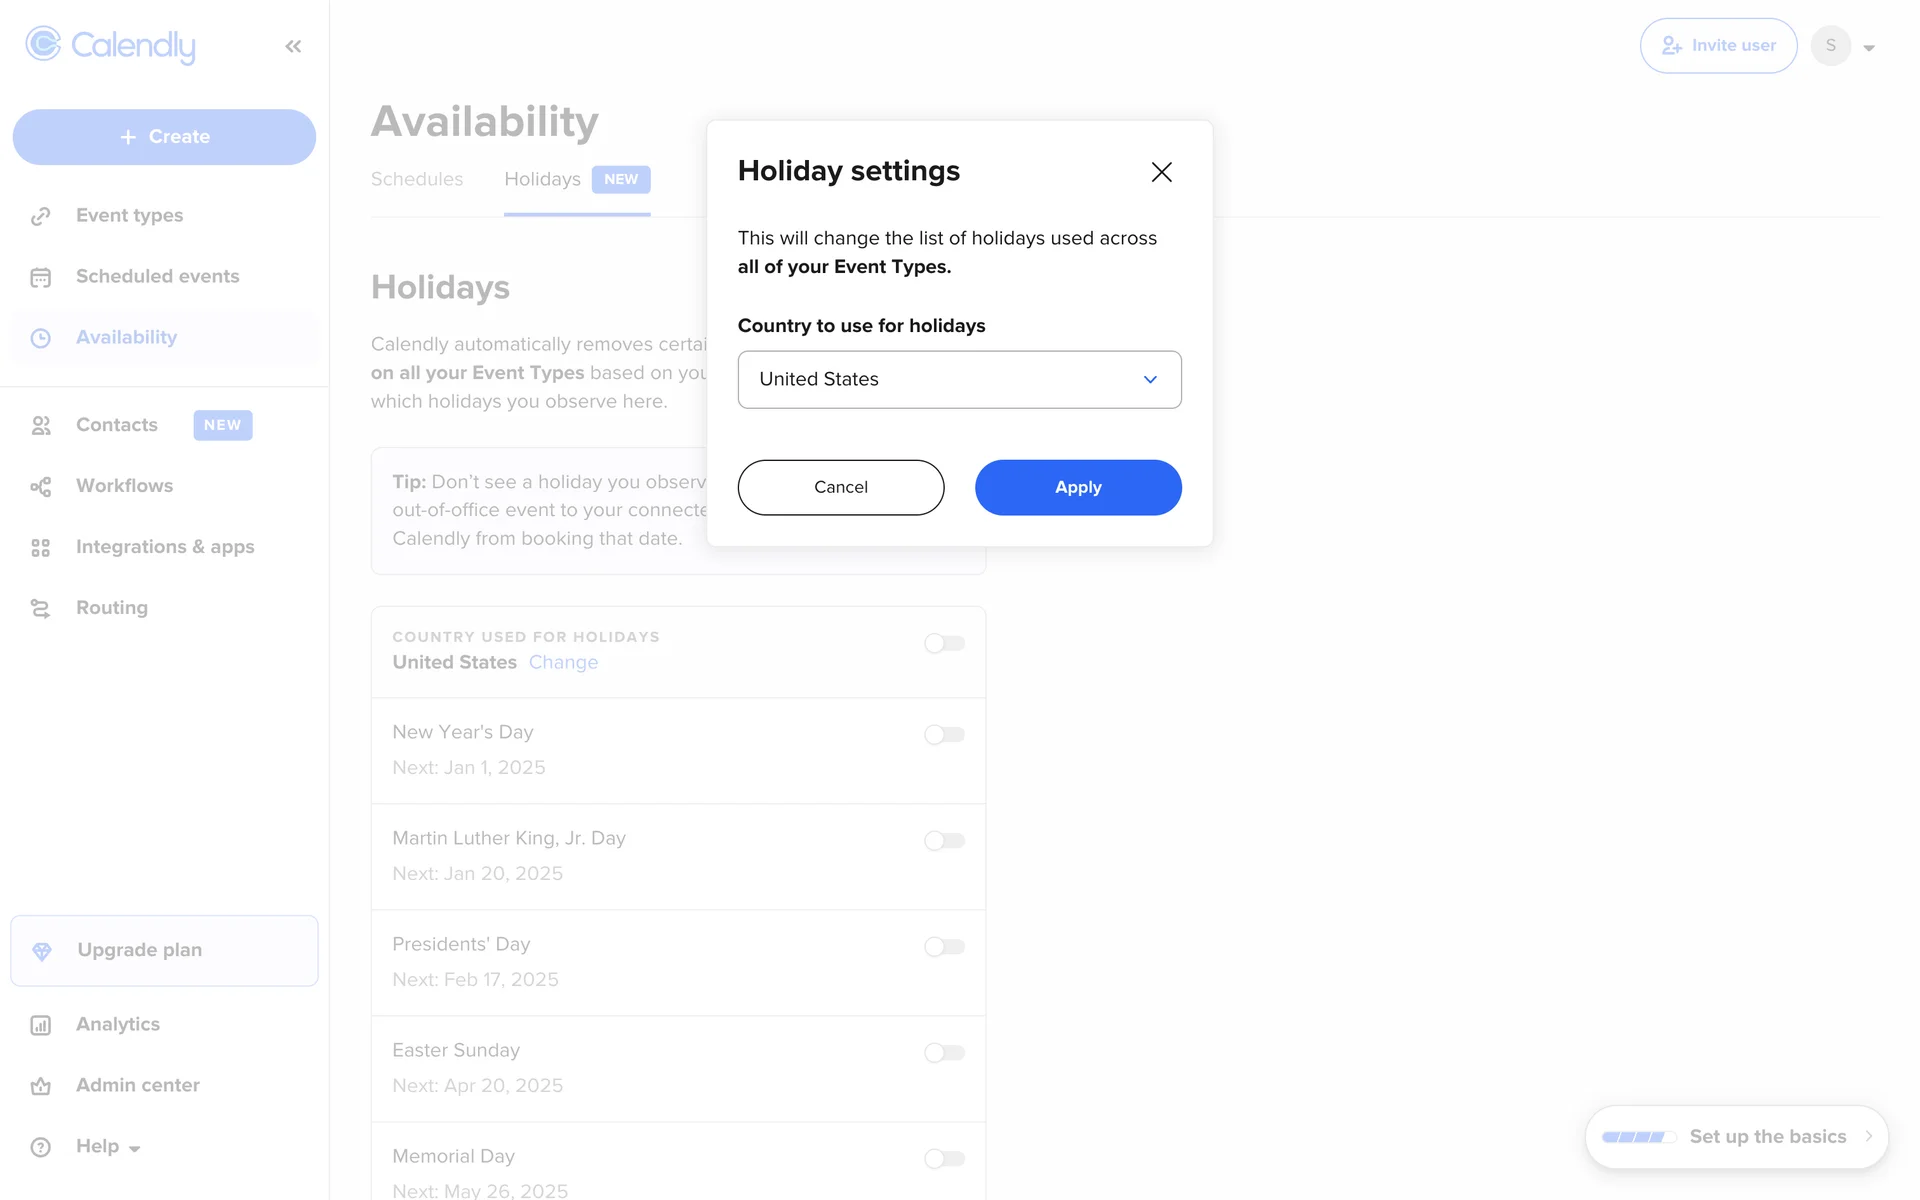Click the Event types link icon

click(41, 216)
